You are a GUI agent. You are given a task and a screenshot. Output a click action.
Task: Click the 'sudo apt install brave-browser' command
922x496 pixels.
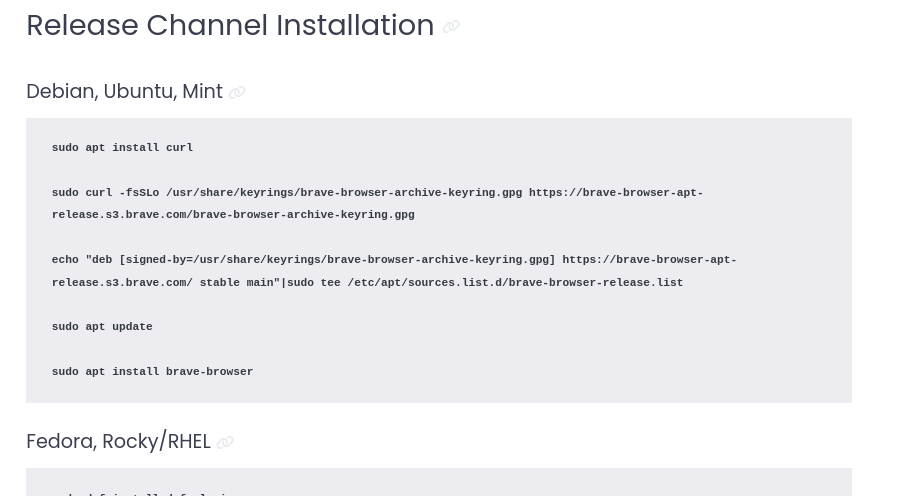click(152, 372)
